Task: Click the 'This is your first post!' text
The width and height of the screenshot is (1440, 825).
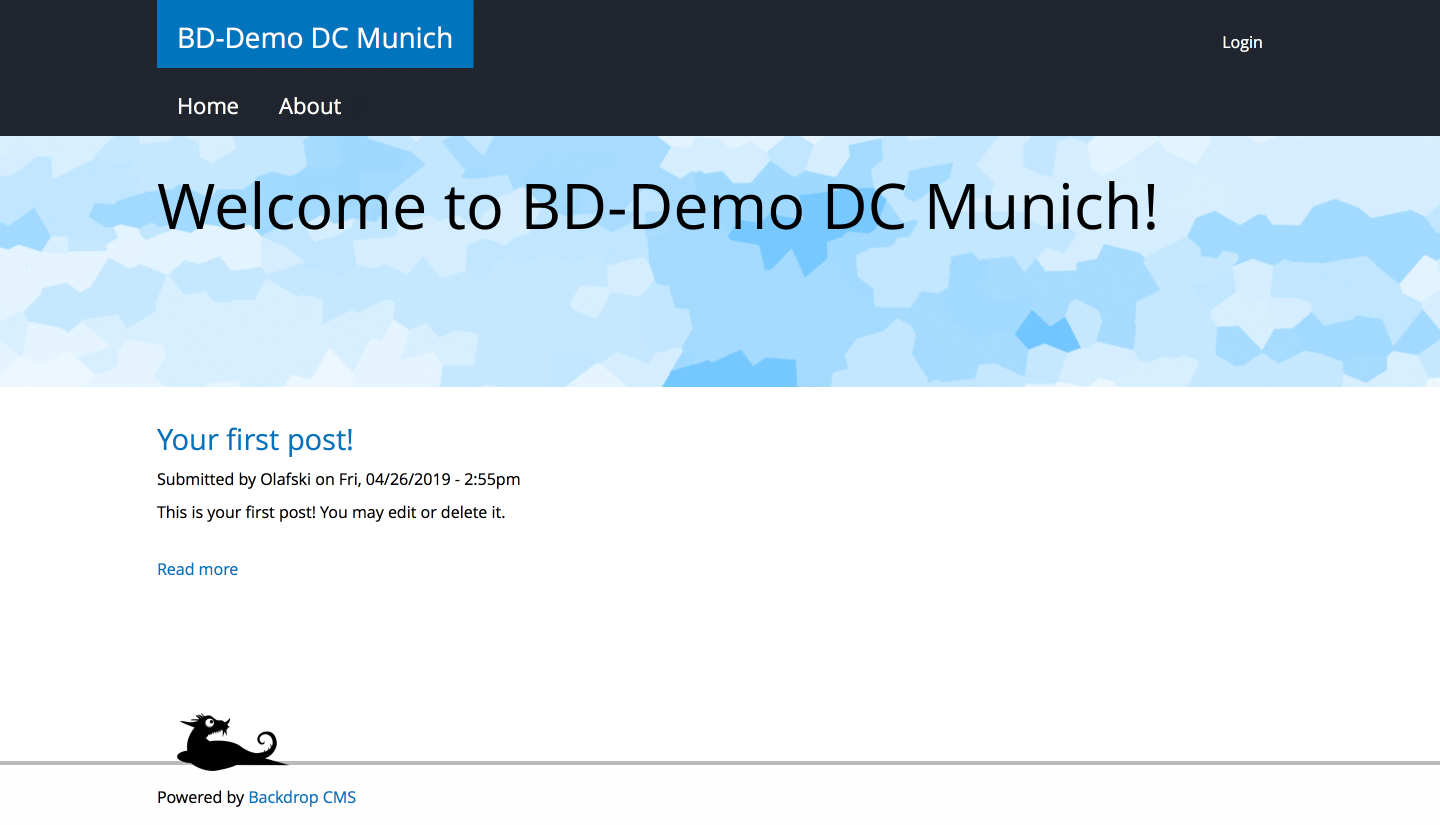Action: 236,513
